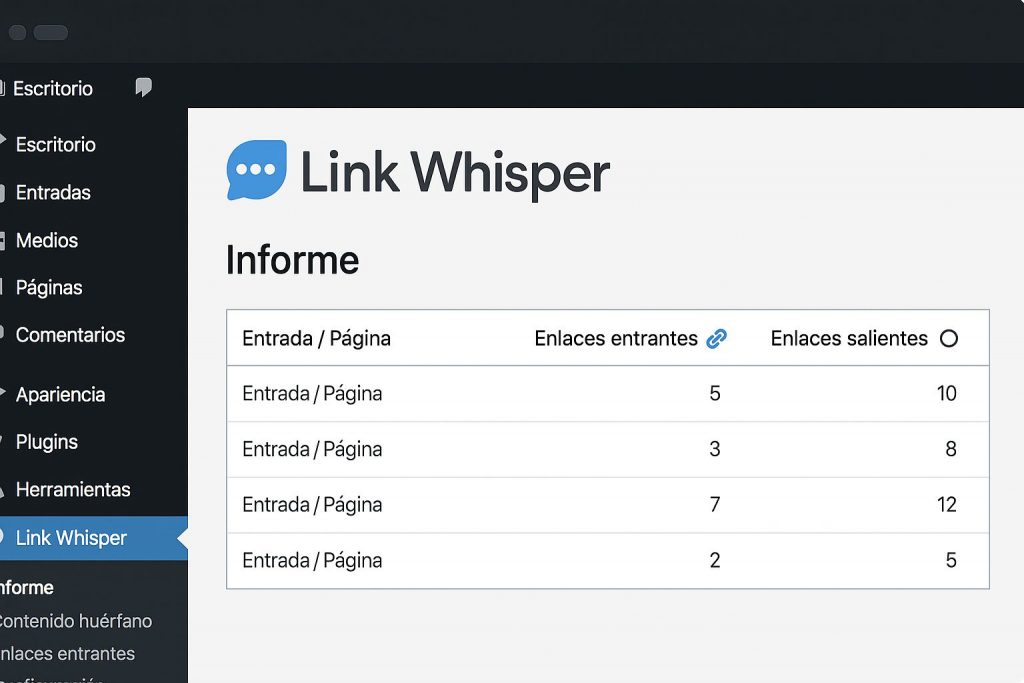Viewport: 1024px width, 683px height.
Task: Click the Entradas pushpin icon
Action: [4, 192]
